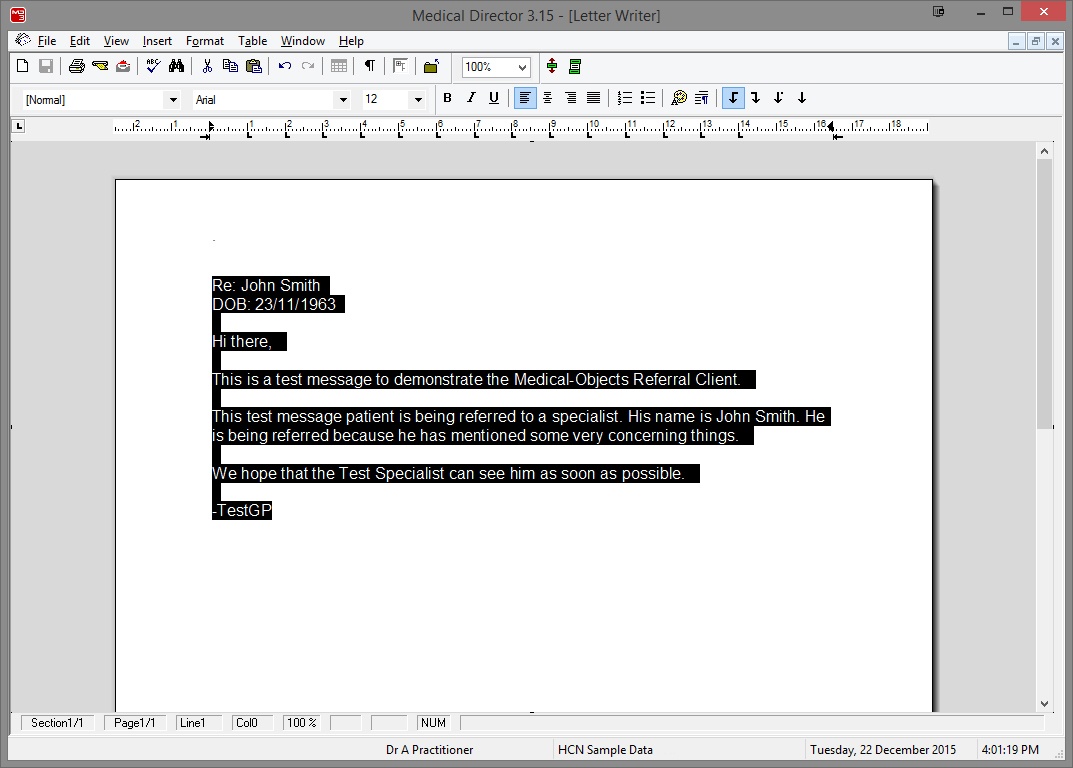Screen dimensions: 1073x768
Task: Undo the last action
Action: pyautogui.click(x=285, y=66)
